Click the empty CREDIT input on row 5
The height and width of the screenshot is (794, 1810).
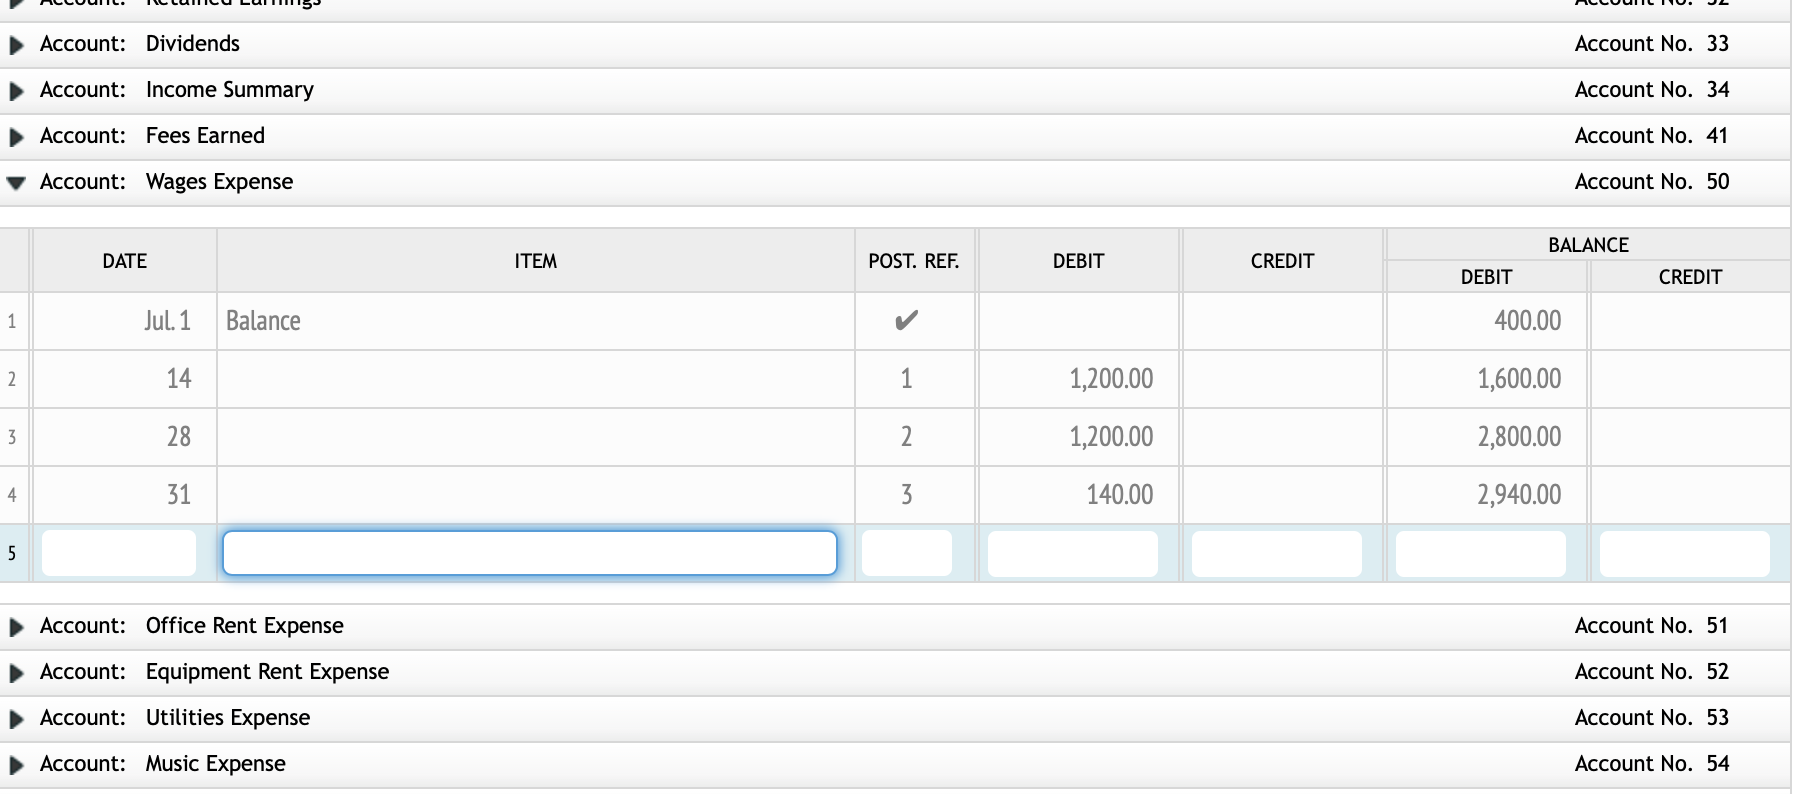click(x=1278, y=552)
